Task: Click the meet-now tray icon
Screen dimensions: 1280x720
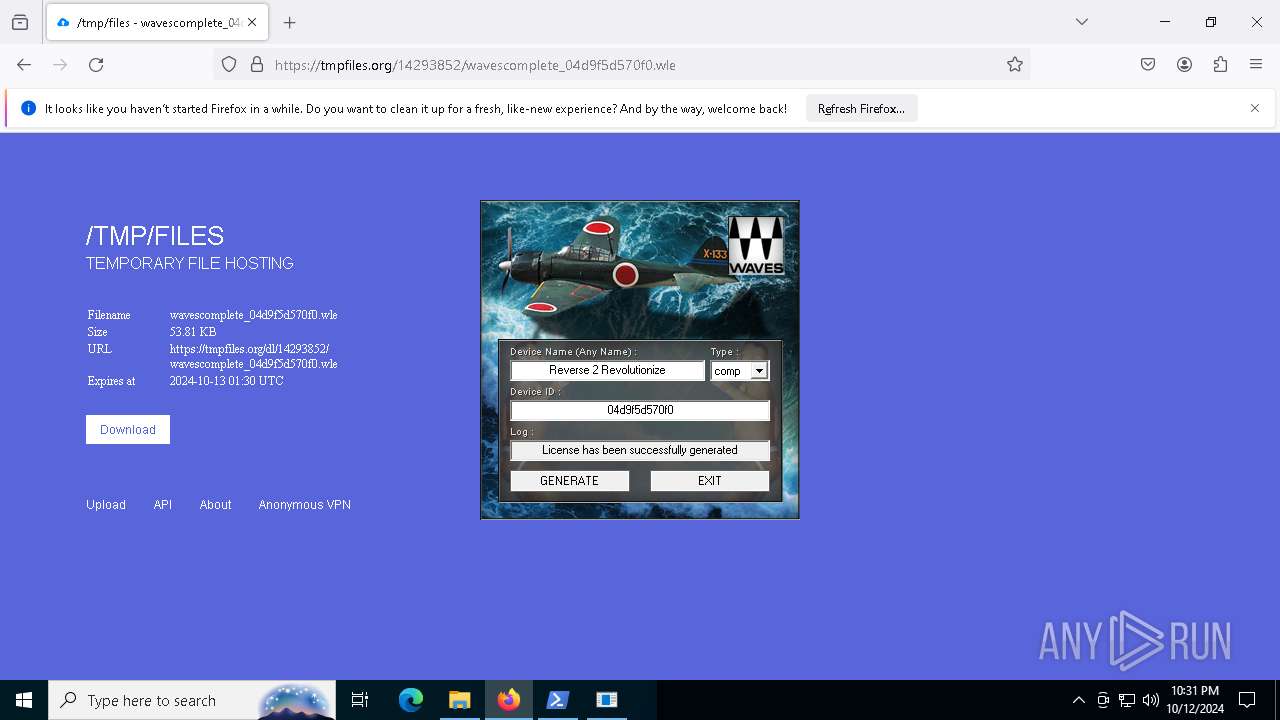Action: point(1103,700)
